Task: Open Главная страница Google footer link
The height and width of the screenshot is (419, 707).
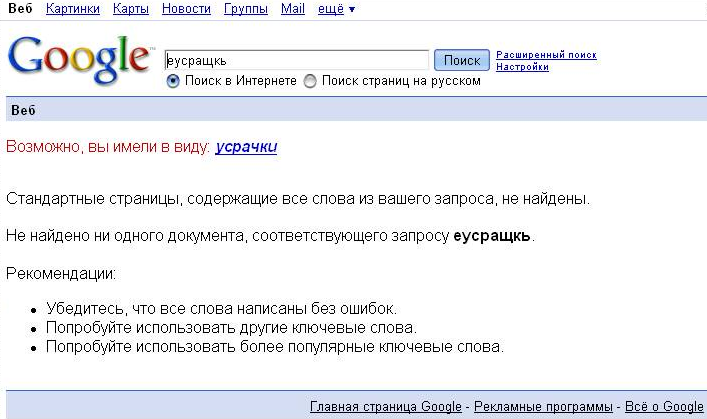Action: coord(386,406)
